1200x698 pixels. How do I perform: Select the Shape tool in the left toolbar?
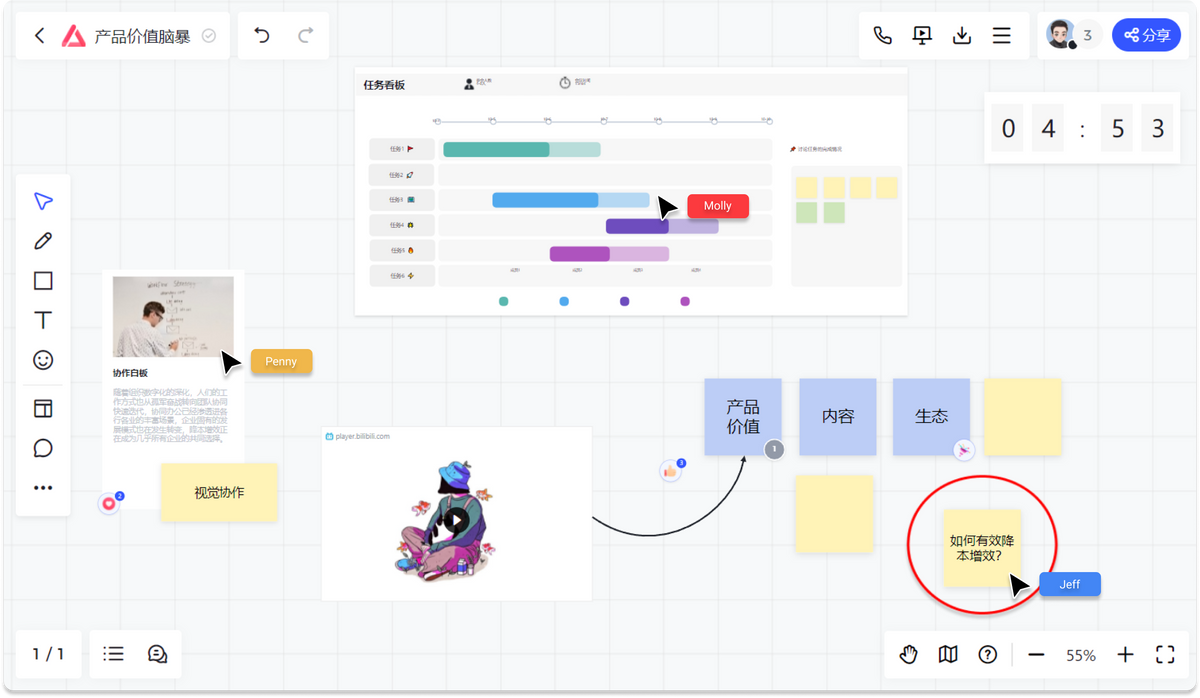pos(43,281)
